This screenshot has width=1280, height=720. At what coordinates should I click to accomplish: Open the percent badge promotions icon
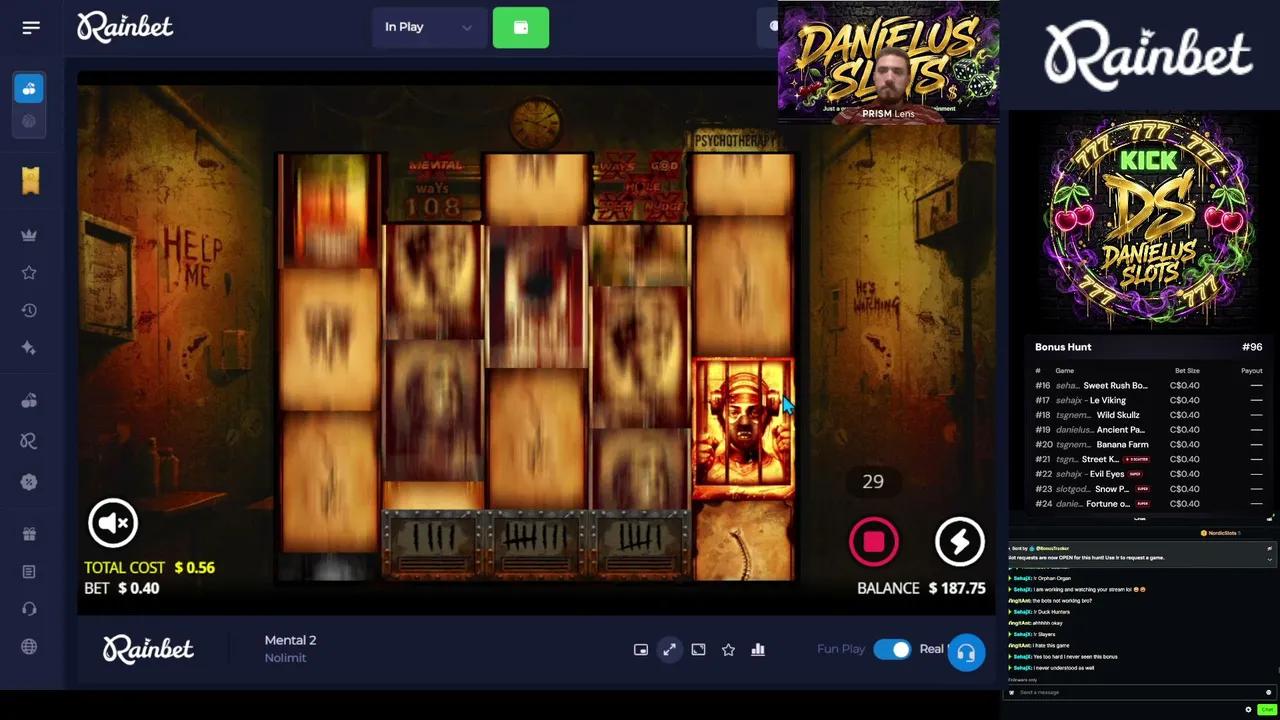[x=29, y=482]
